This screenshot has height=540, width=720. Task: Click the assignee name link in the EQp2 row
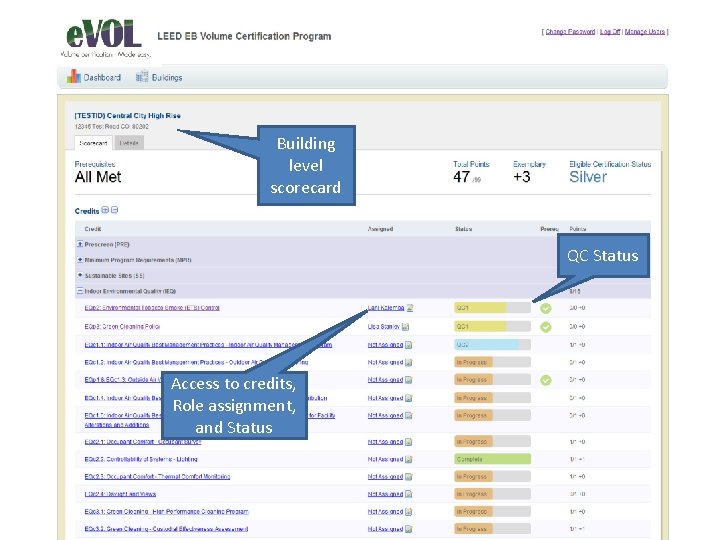click(386, 308)
